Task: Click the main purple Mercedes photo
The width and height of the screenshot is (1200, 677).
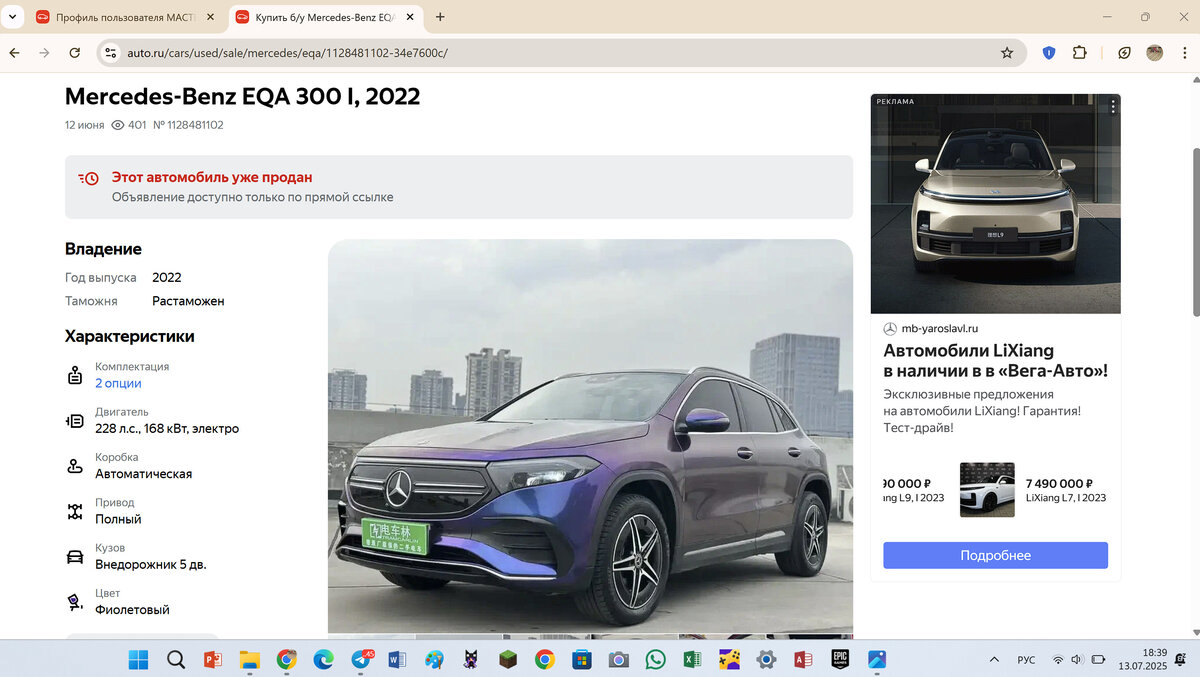Action: click(590, 436)
